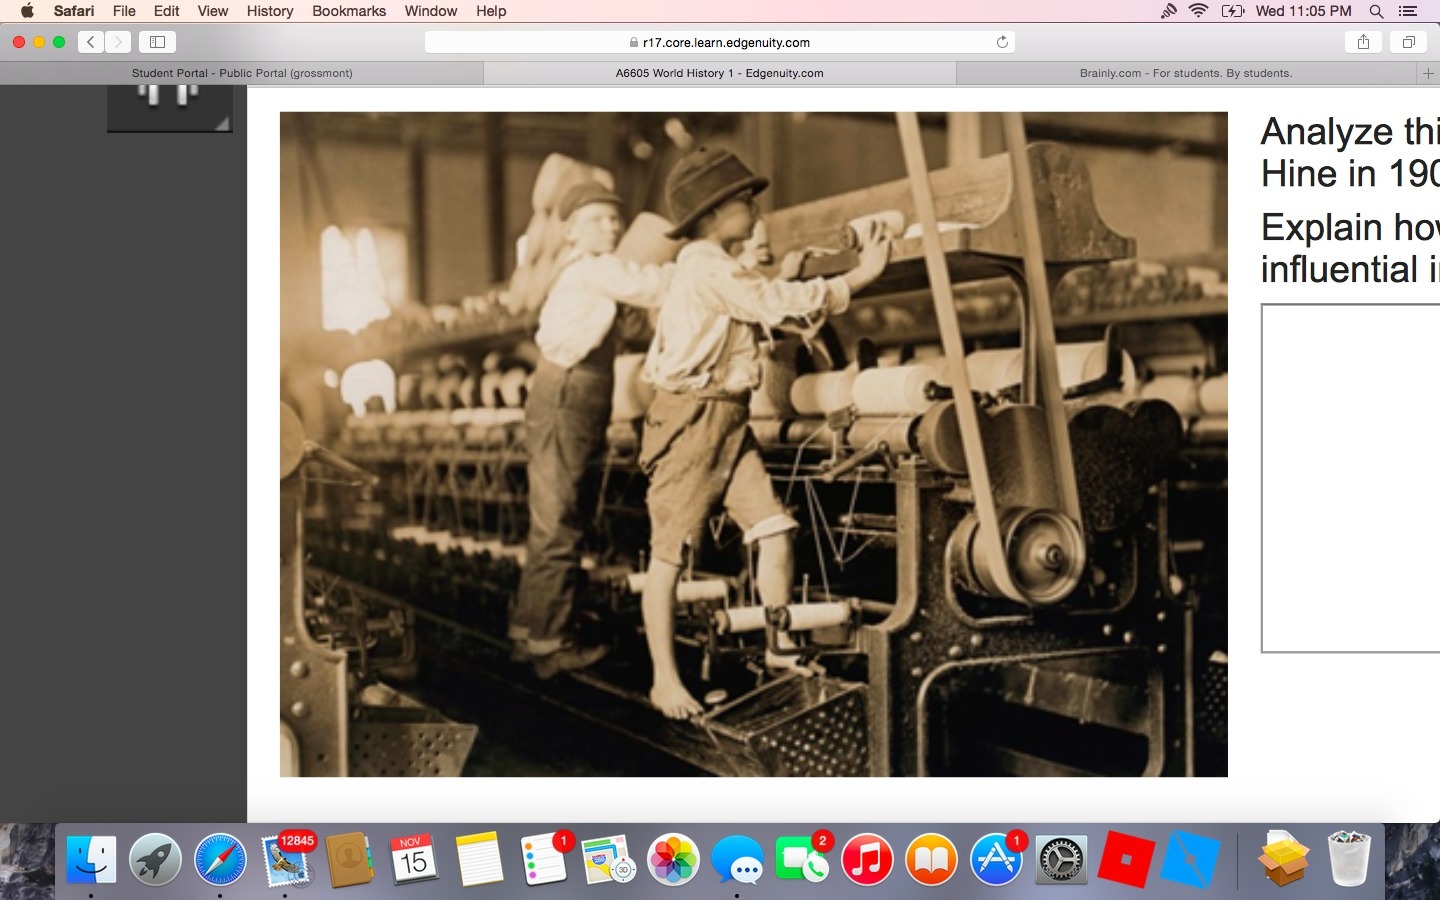The image size is (1440, 900).
Task: Show all tabs overview
Action: [1408, 42]
